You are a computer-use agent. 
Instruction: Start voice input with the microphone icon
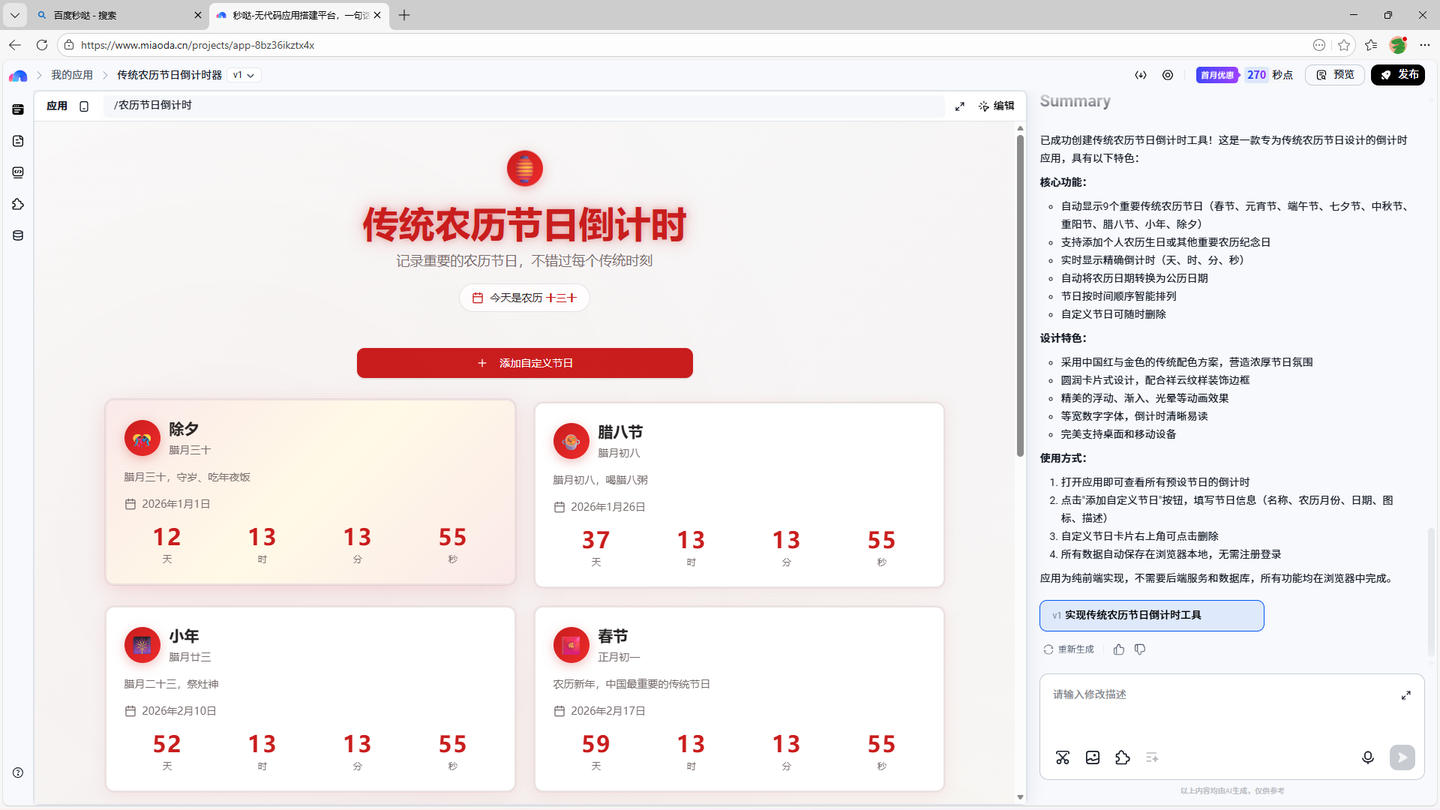(x=1368, y=757)
